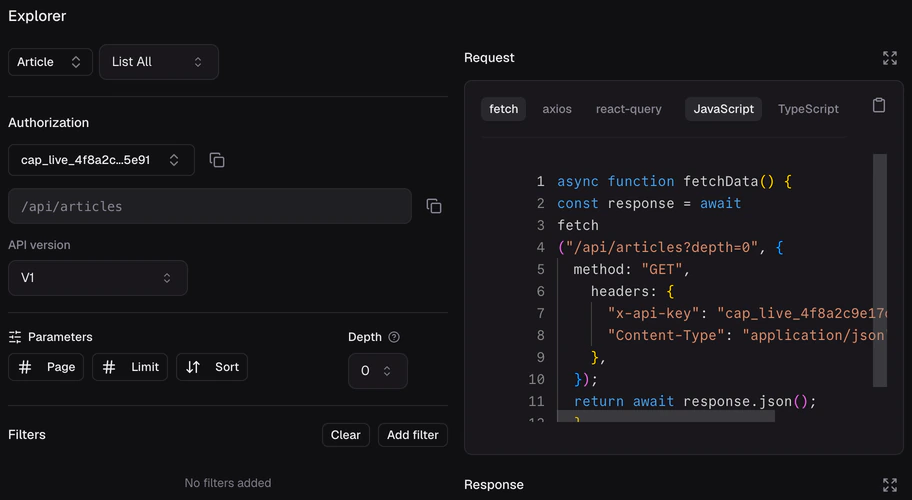This screenshot has width=912, height=500.
Task: Add the Page parameter
Action: [46, 367]
